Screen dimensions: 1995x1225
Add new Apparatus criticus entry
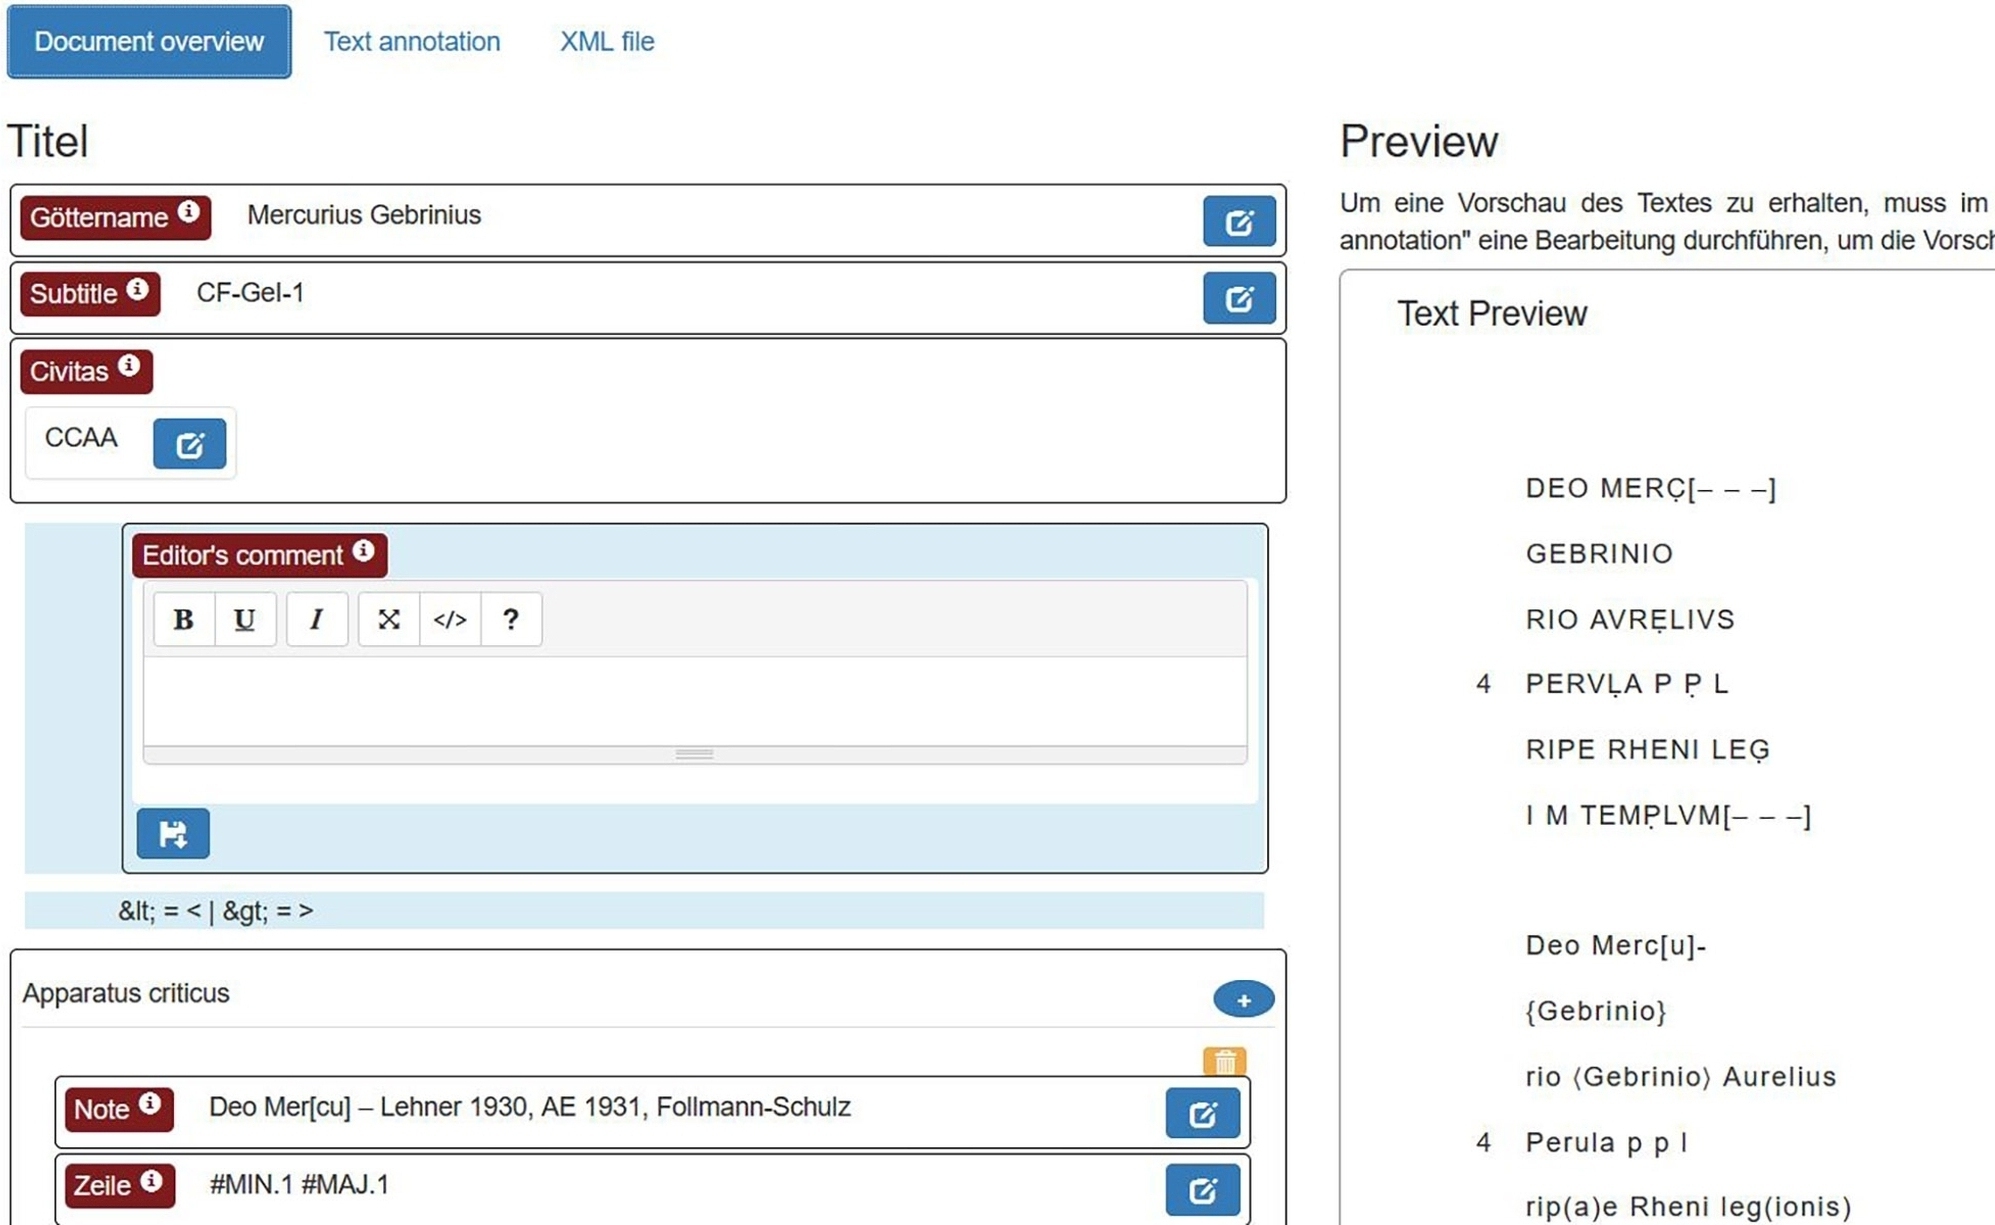pyautogui.click(x=1243, y=999)
